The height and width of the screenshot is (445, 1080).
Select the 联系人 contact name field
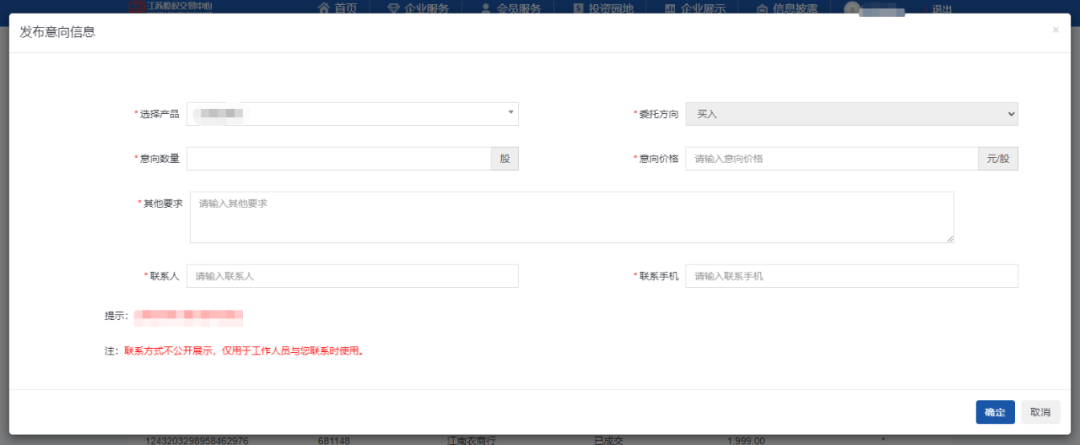[352, 276]
